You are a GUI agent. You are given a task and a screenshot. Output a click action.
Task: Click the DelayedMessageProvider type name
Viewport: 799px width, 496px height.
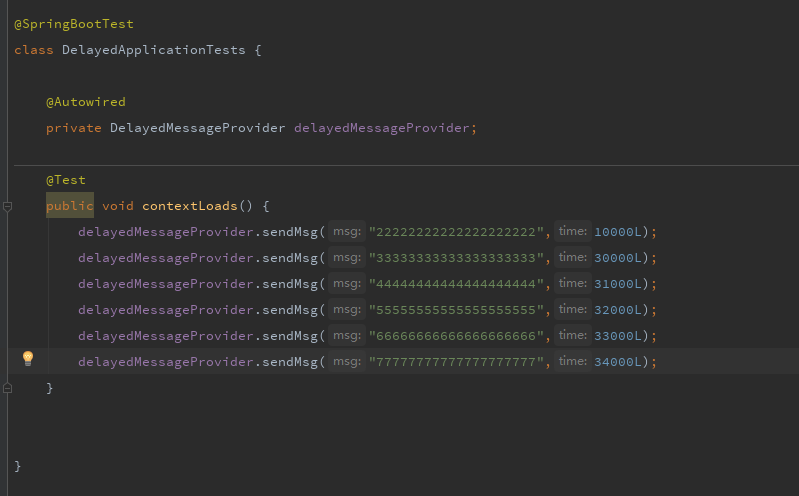tap(198, 128)
